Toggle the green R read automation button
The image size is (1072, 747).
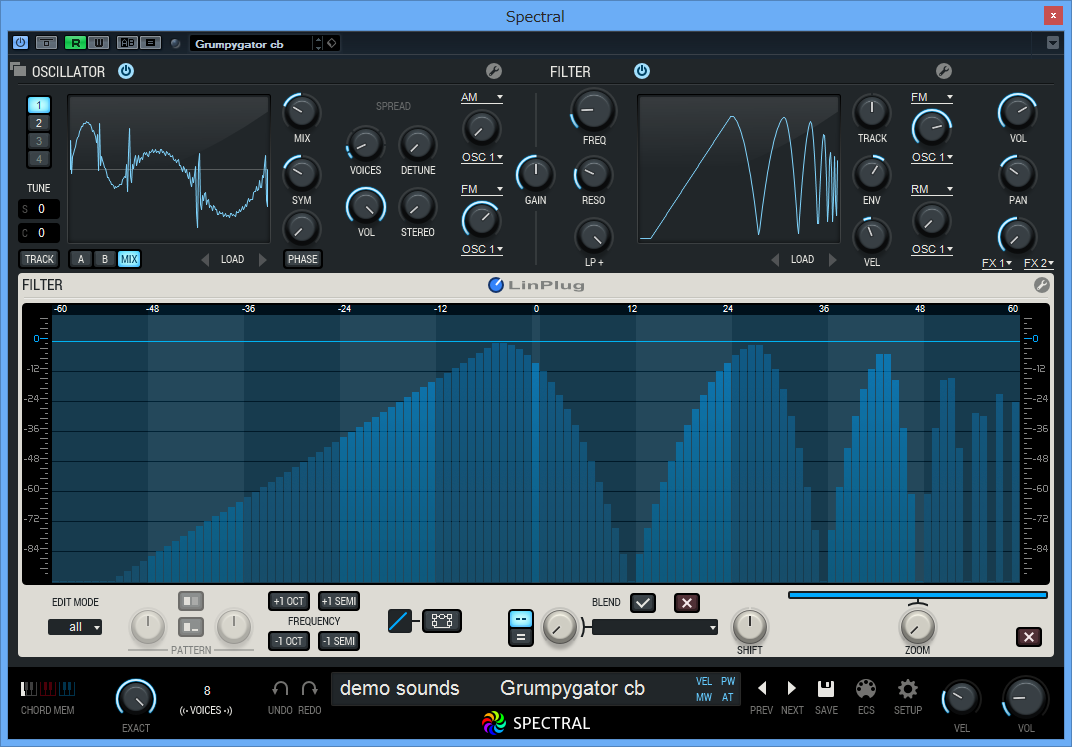[75, 43]
